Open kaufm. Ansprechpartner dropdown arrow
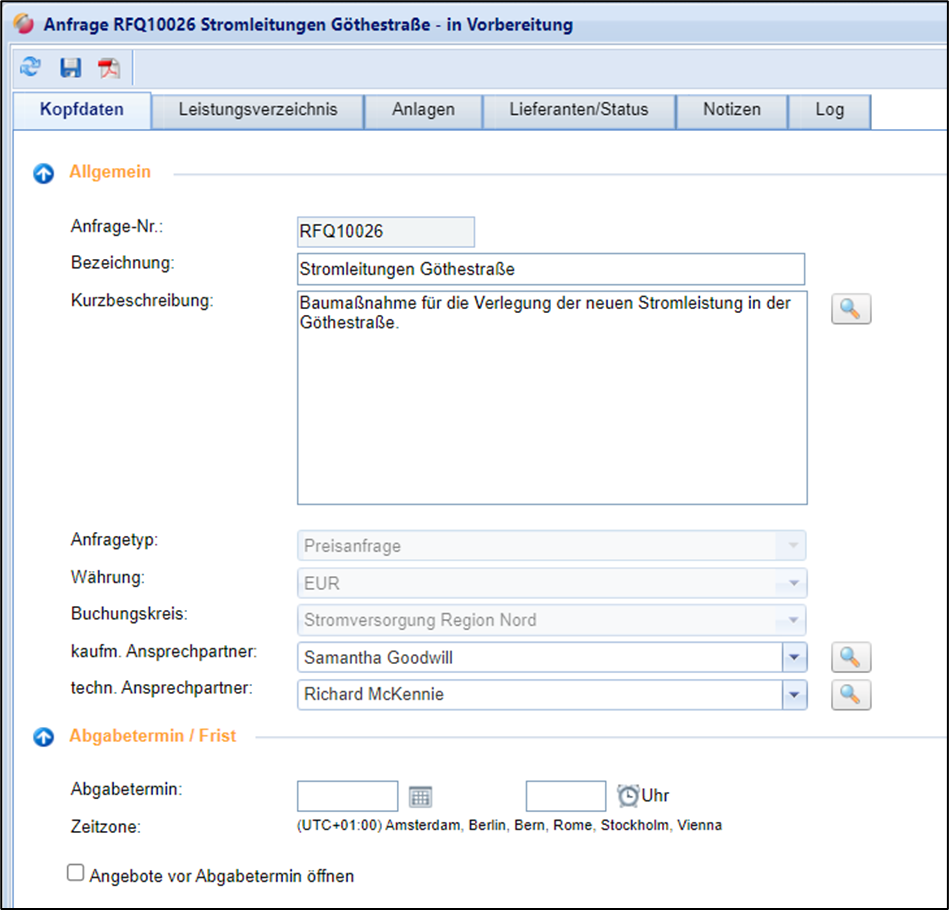 [x=794, y=657]
